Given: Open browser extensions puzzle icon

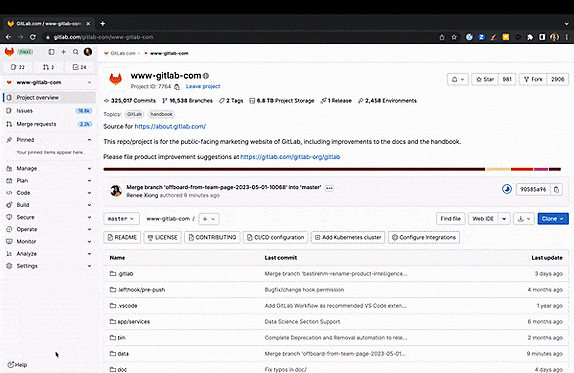Looking at the screenshot, I should tap(530, 37).
